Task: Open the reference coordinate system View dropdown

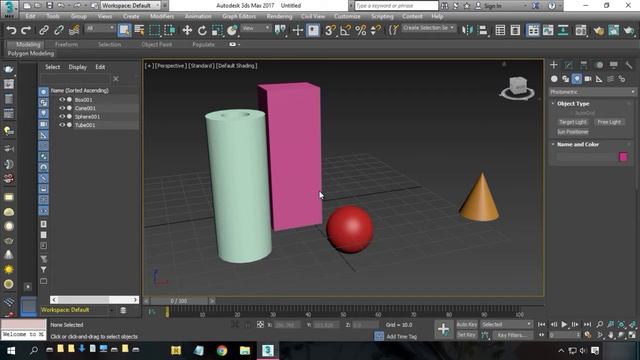Action: point(256,28)
